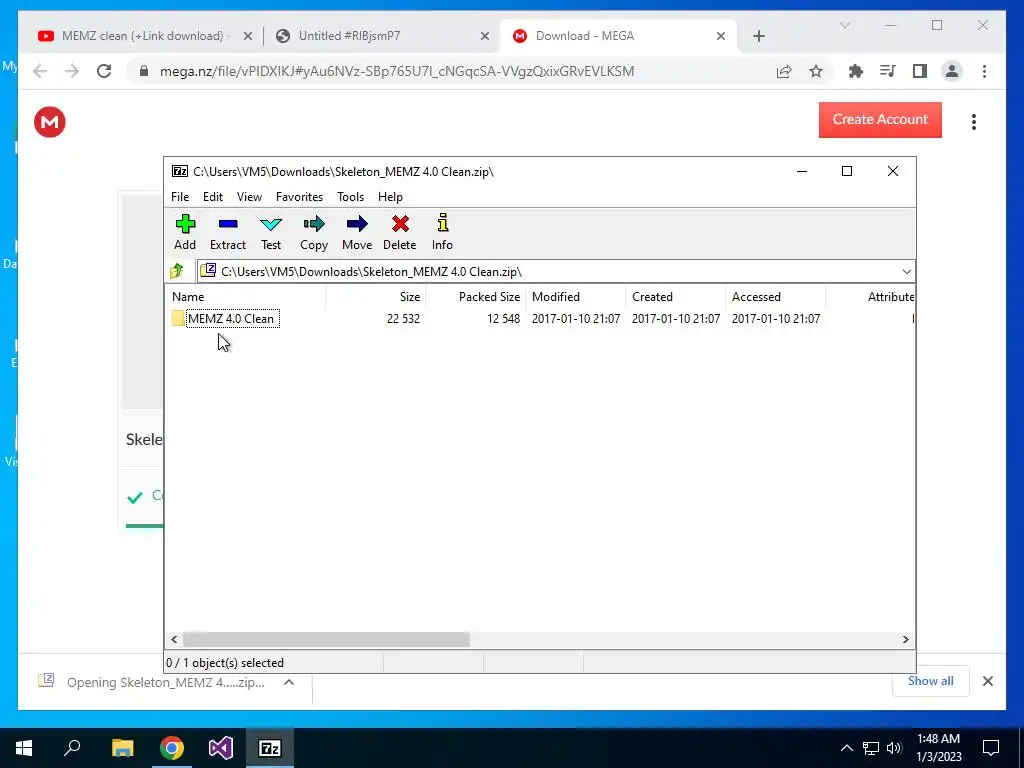
Task: Open the Favorites menu in 7-Zip
Action: (299, 197)
